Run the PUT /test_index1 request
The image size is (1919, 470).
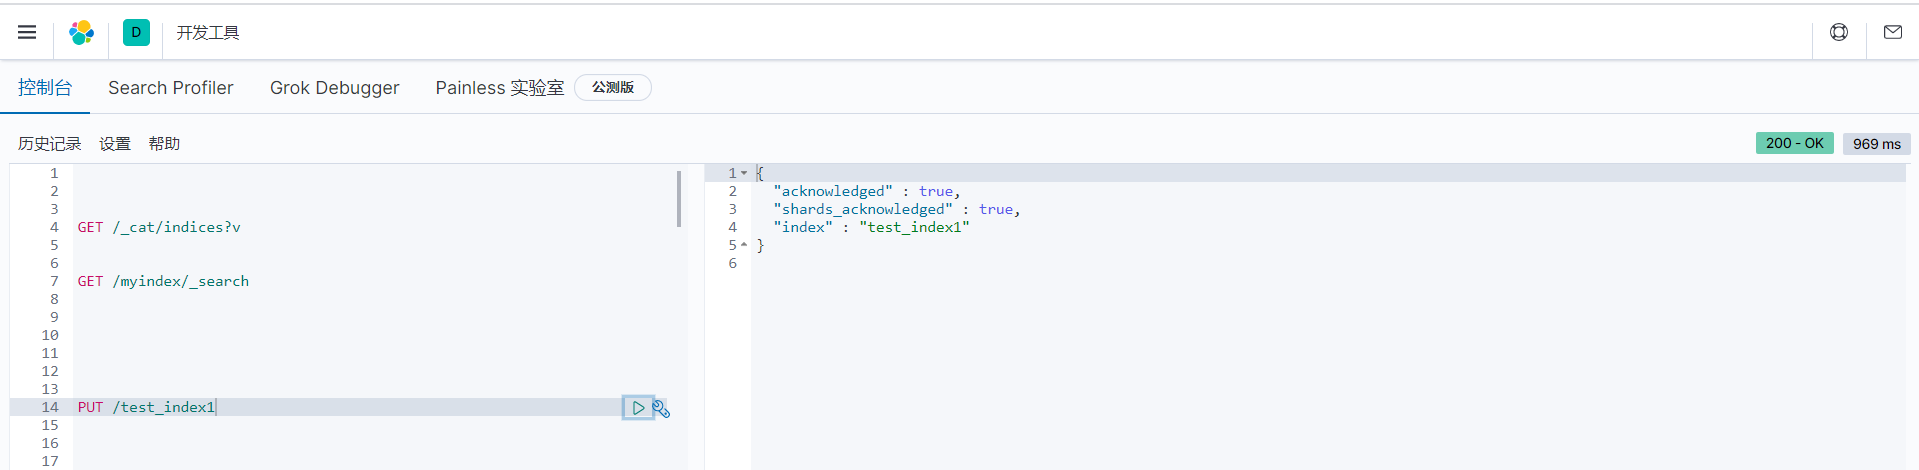point(638,408)
